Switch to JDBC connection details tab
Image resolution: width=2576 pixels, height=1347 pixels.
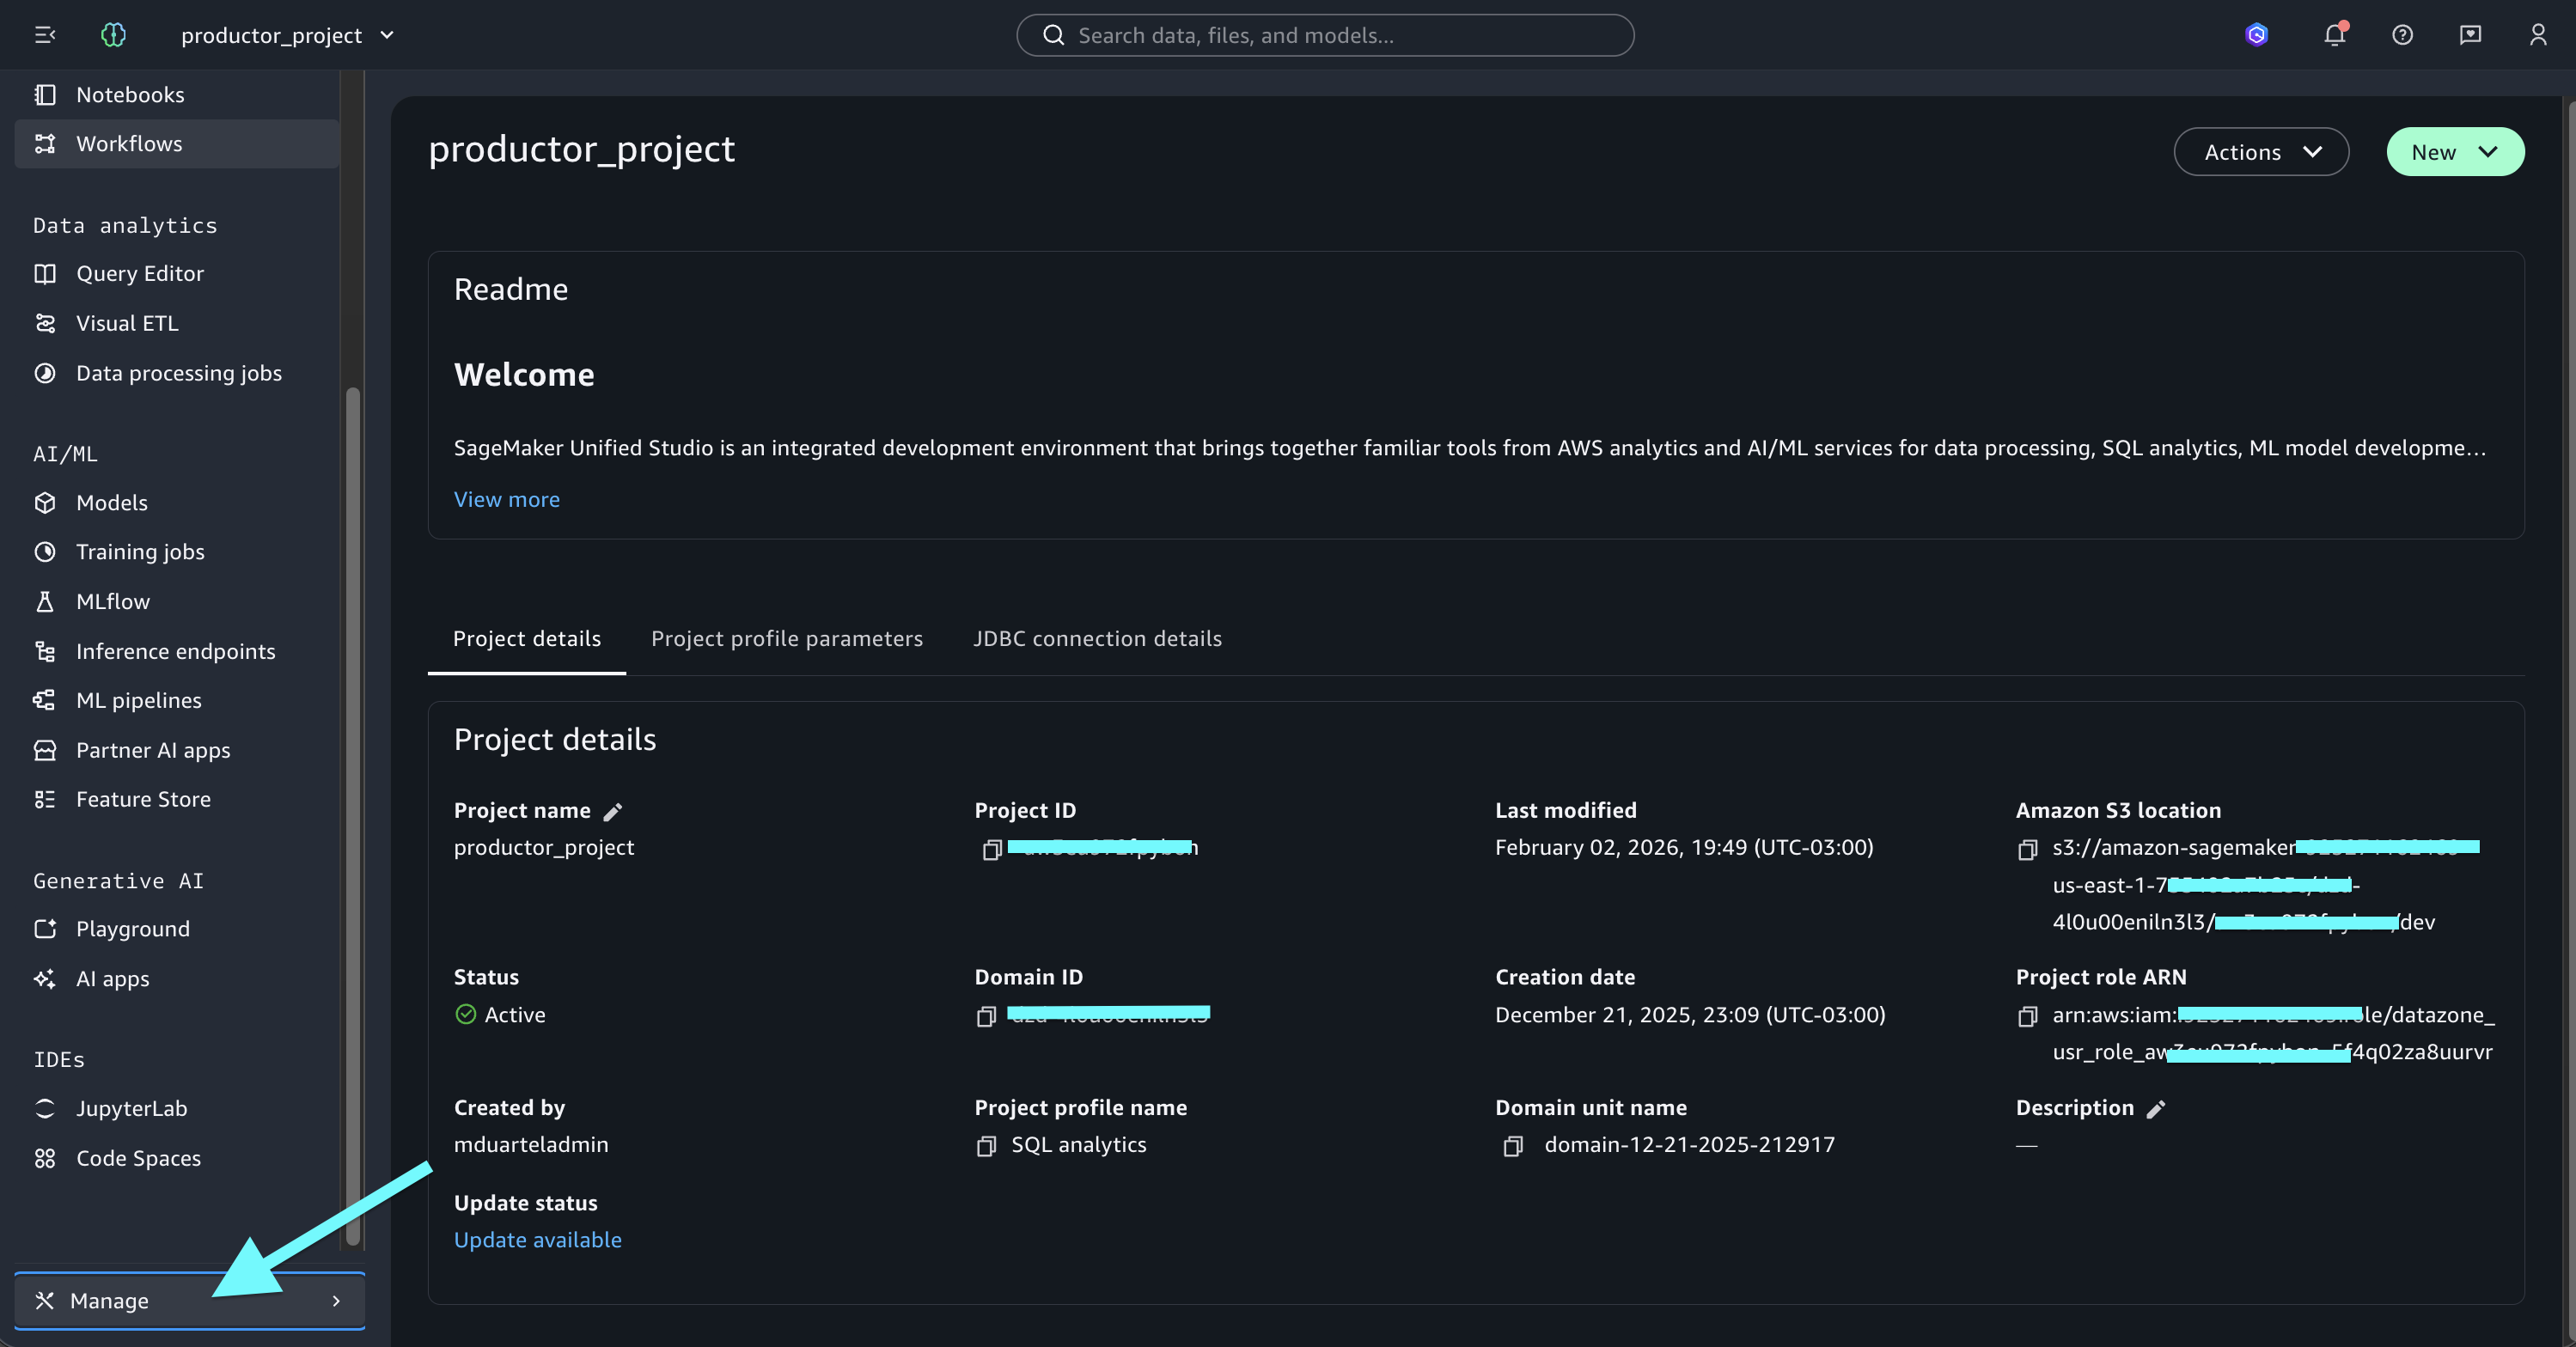tap(1097, 638)
